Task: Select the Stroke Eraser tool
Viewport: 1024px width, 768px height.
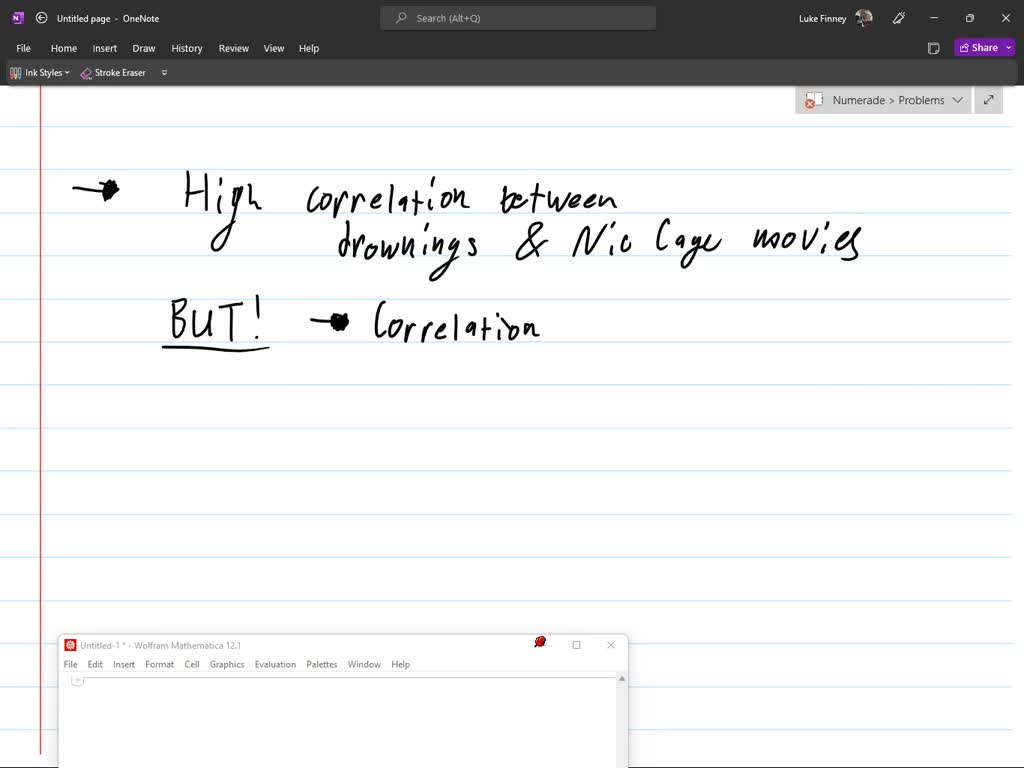Action: pyautogui.click(x=113, y=73)
